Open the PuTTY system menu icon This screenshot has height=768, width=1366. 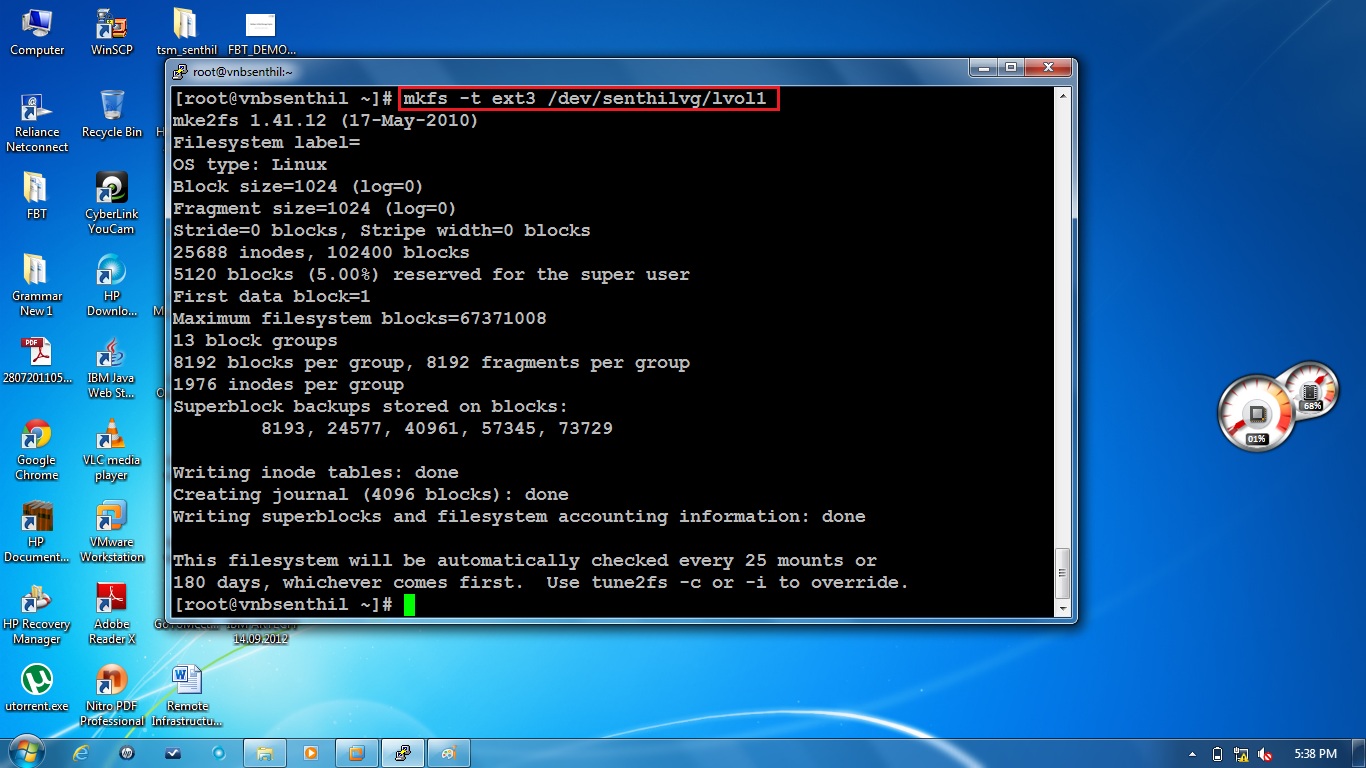(x=180, y=68)
